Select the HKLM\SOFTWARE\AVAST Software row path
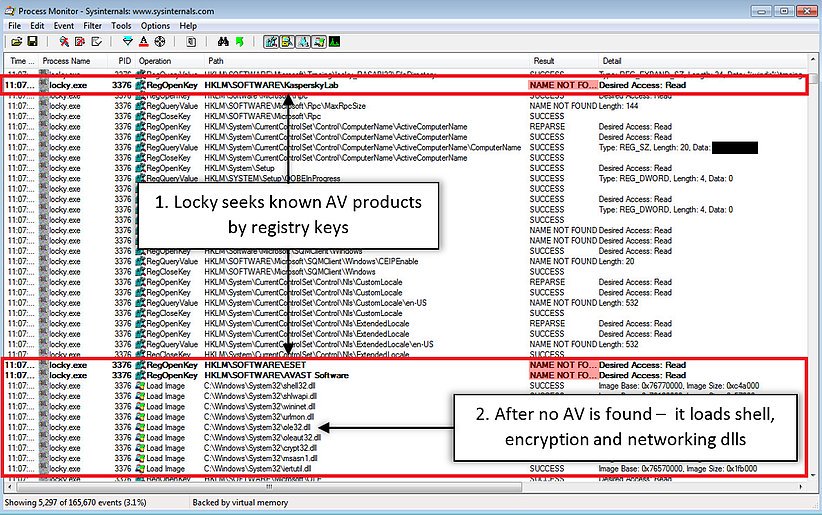 click(x=276, y=375)
